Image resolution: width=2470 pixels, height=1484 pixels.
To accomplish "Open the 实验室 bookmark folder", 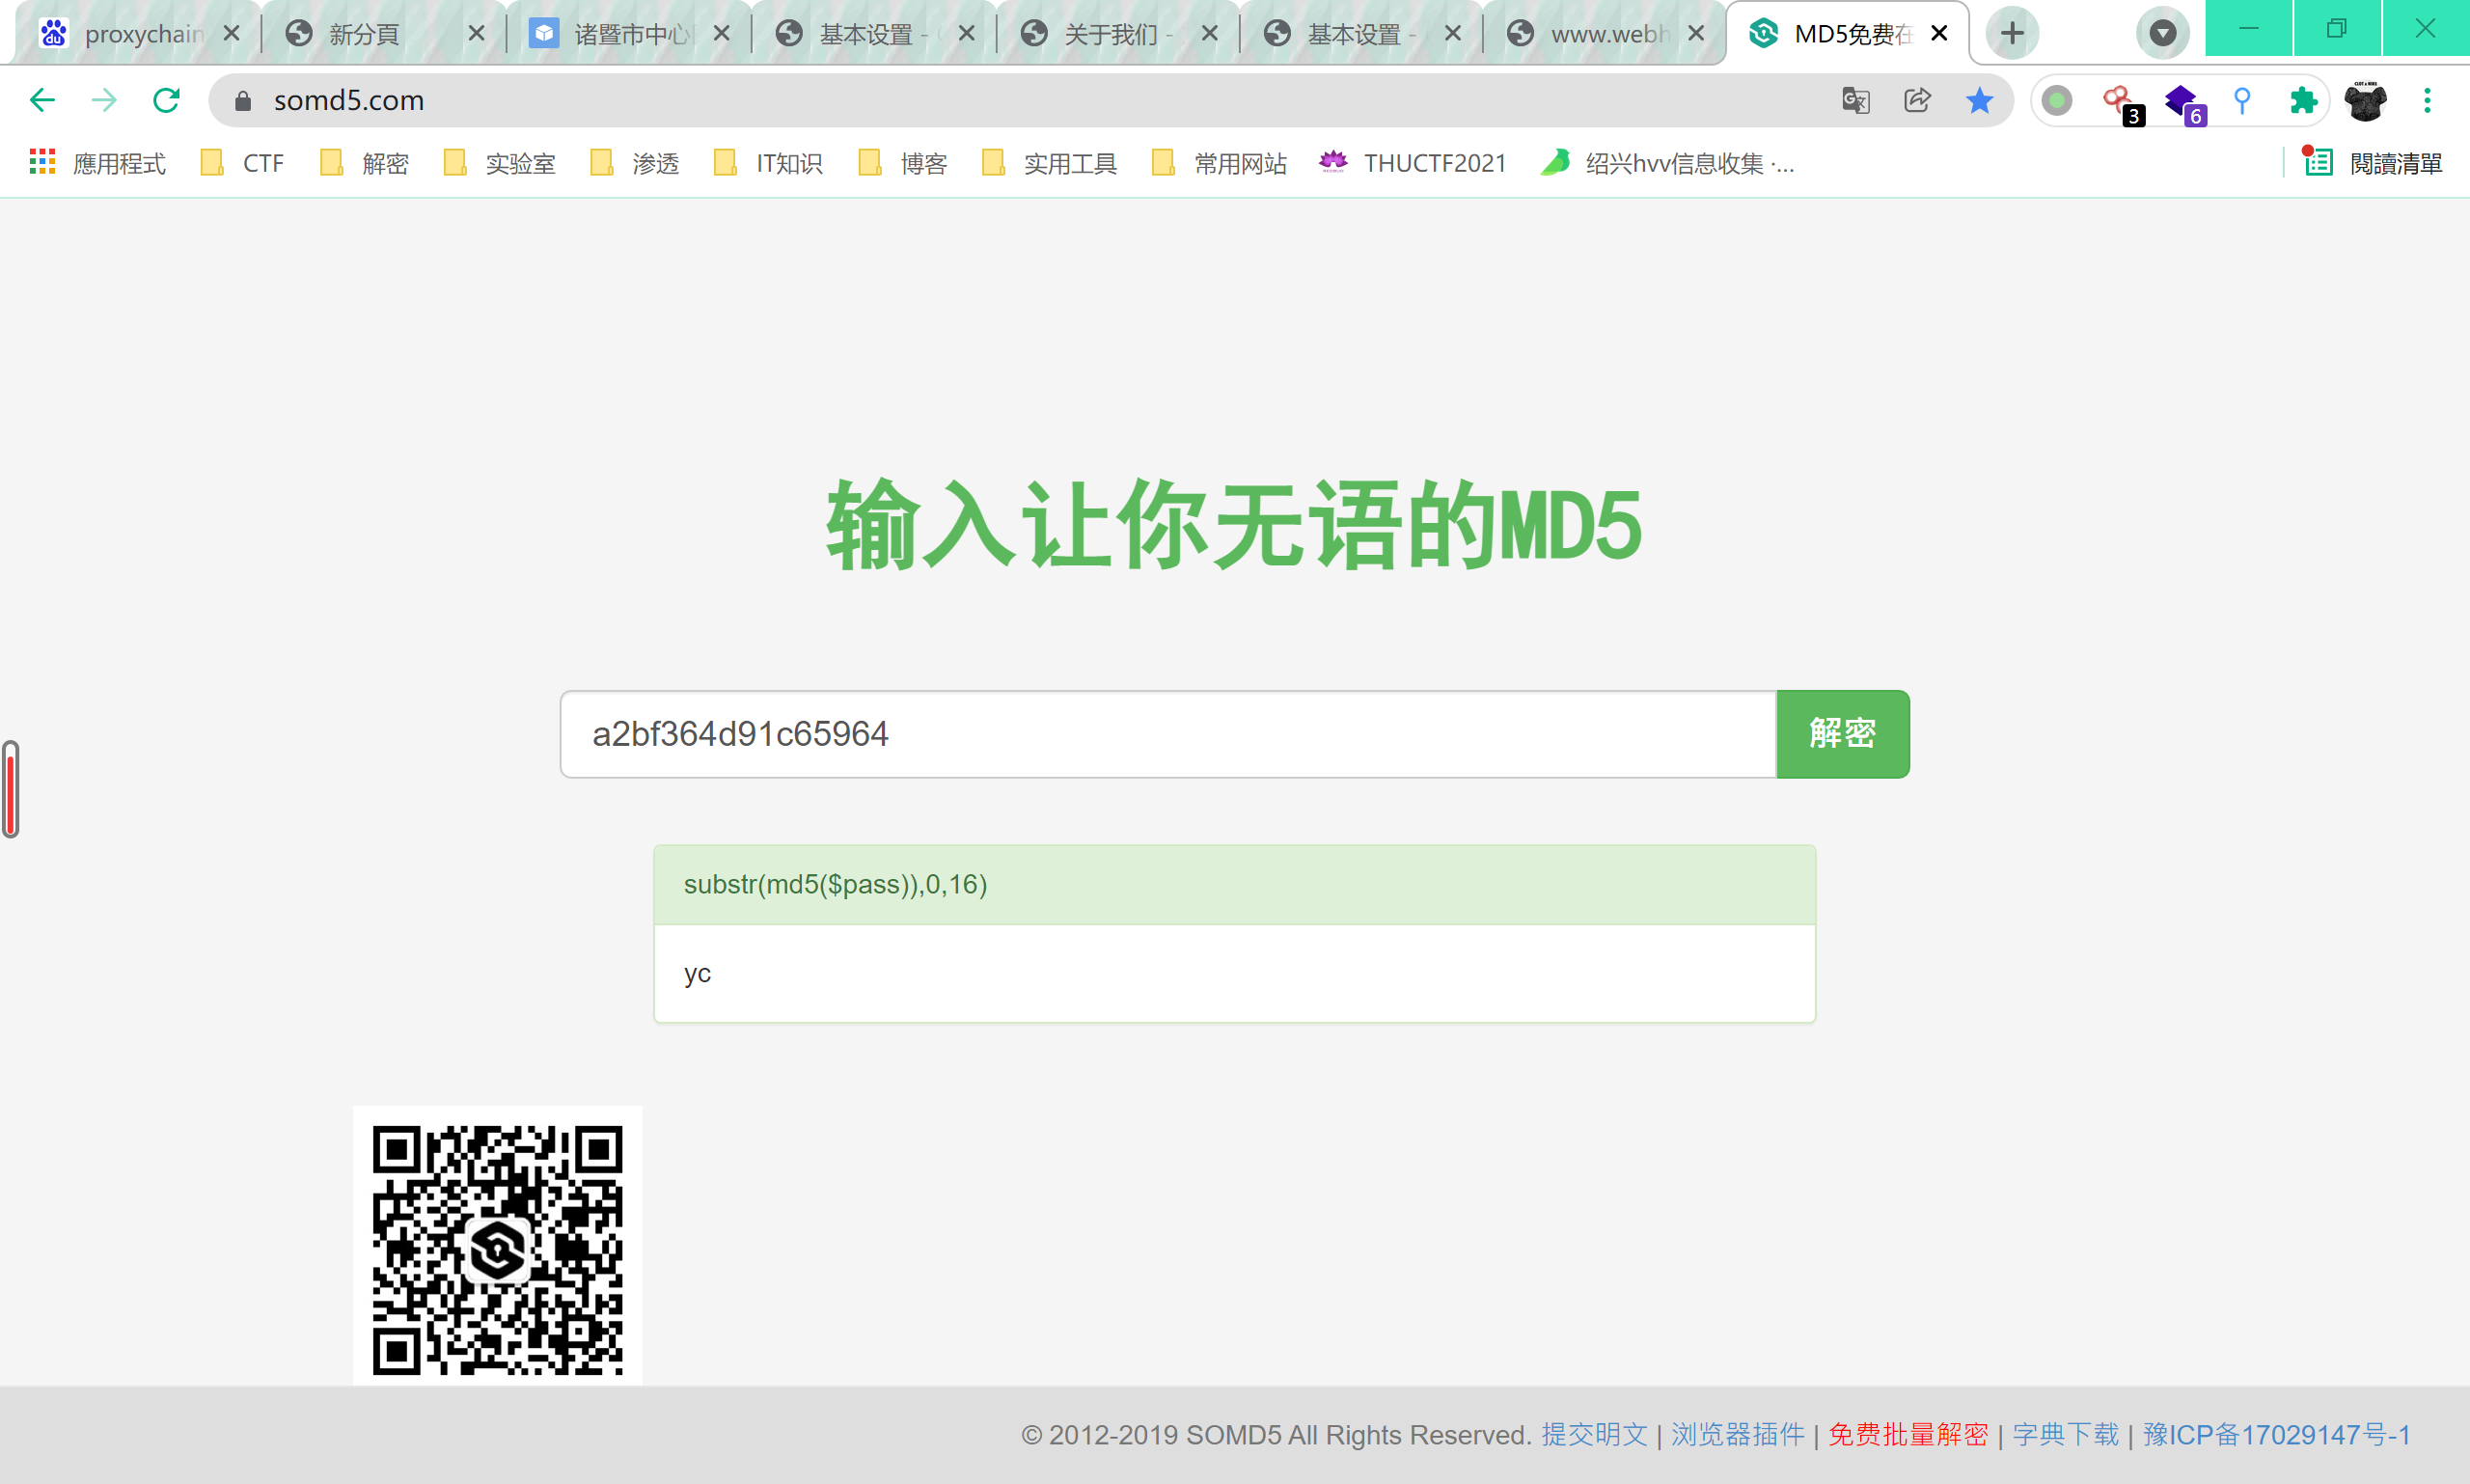I will [x=499, y=162].
